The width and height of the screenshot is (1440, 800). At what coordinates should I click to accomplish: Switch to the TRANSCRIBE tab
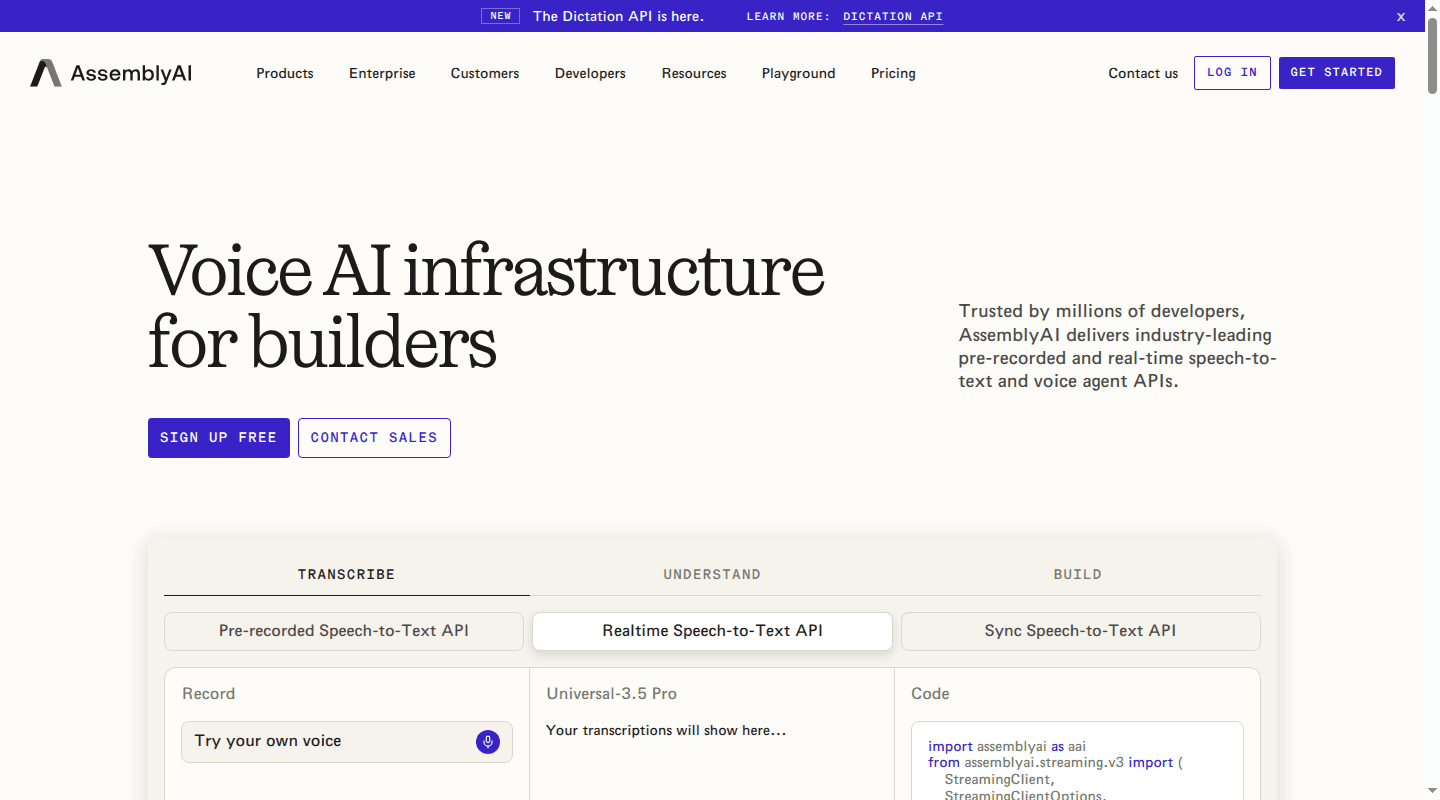347,574
